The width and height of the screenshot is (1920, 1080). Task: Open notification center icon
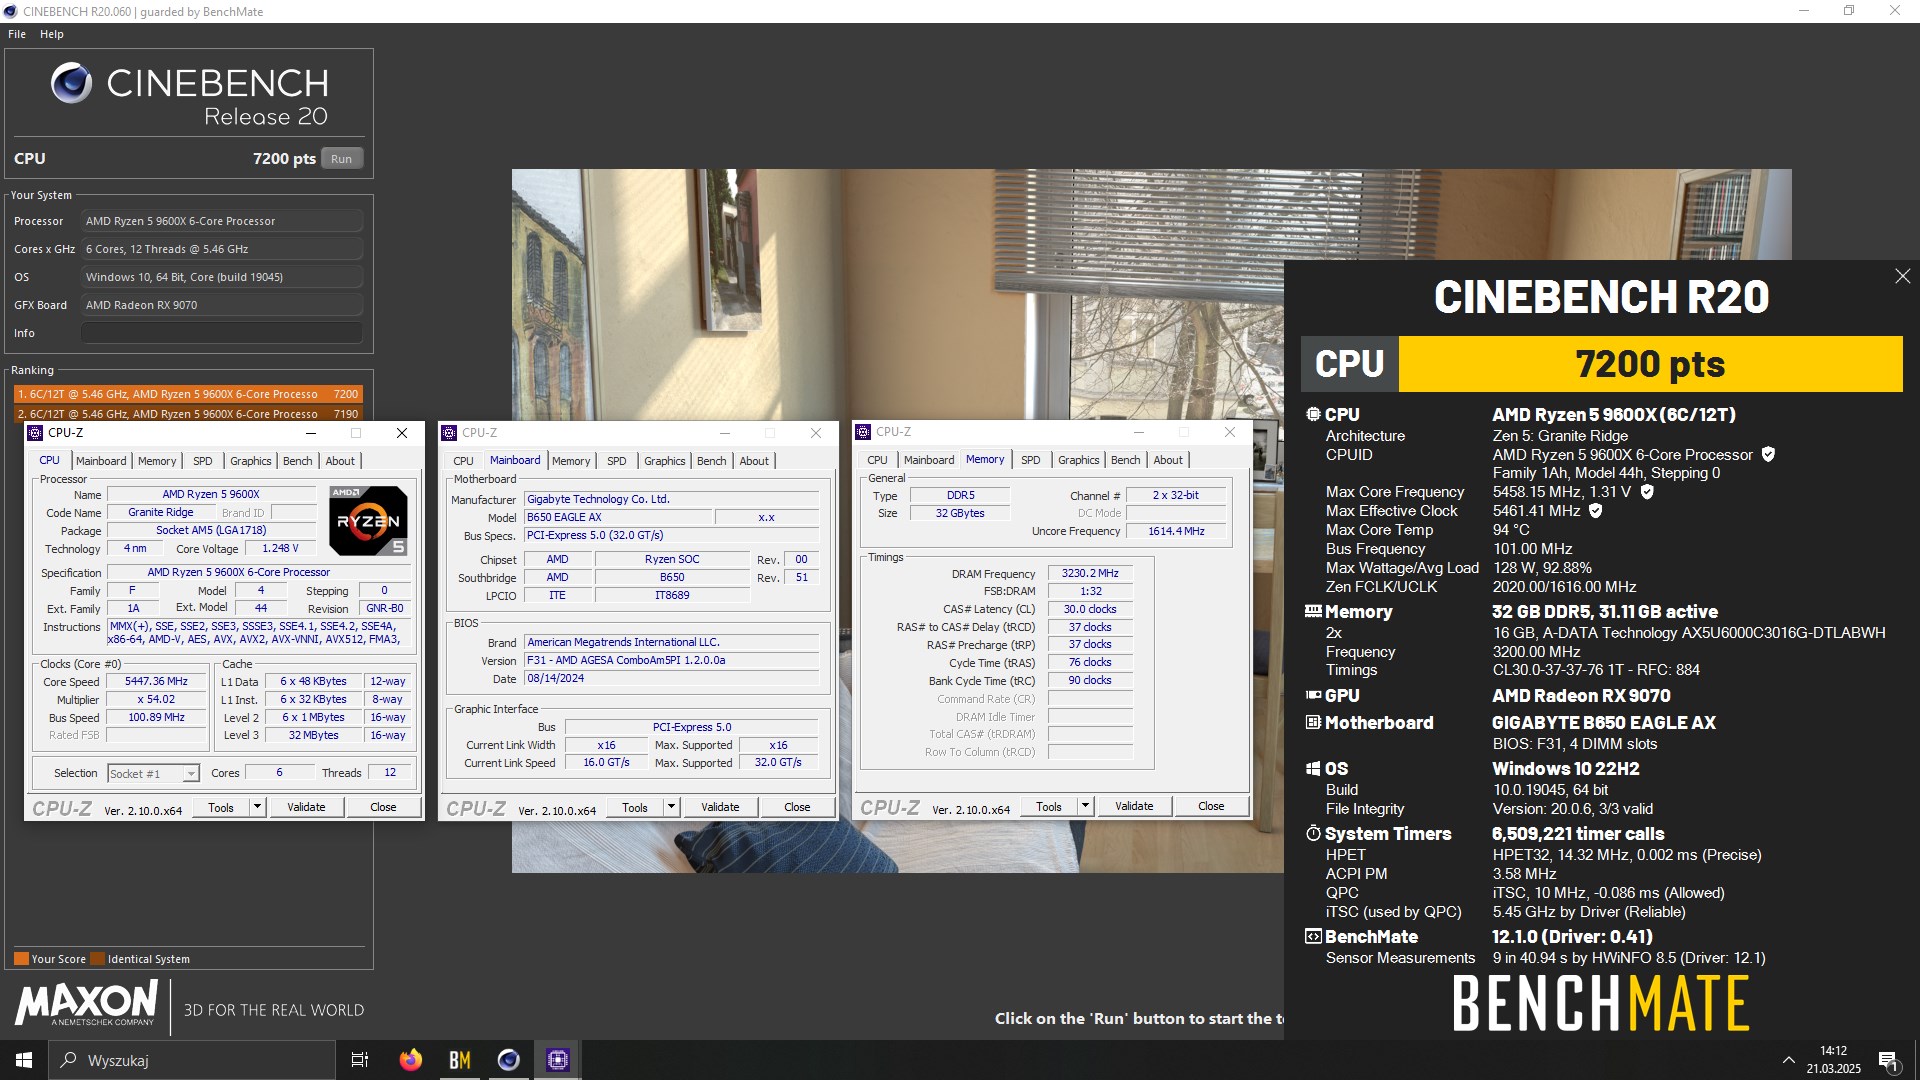(x=1888, y=1060)
